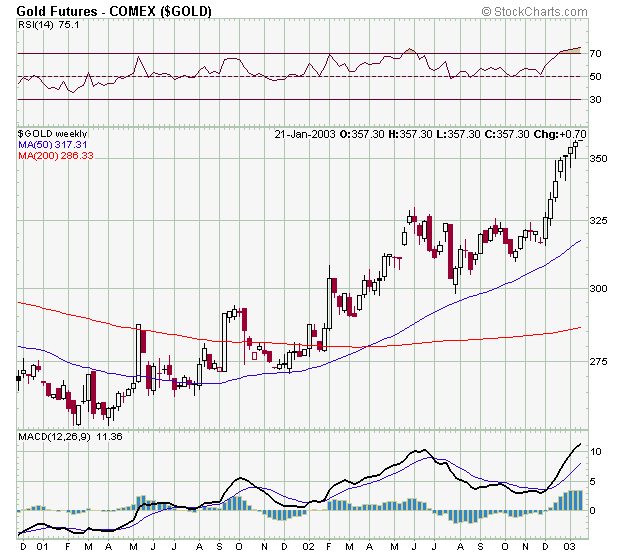Click the MACD axis label '0'
The width and height of the screenshot is (620, 558).
592,511
